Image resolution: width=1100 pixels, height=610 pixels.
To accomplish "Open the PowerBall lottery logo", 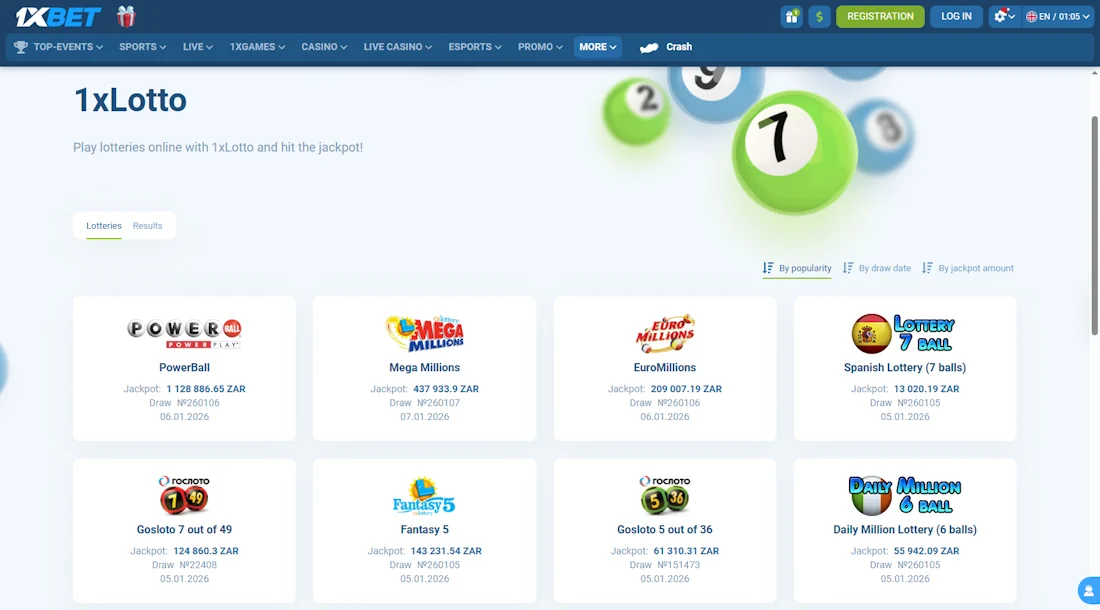I will [184, 333].
